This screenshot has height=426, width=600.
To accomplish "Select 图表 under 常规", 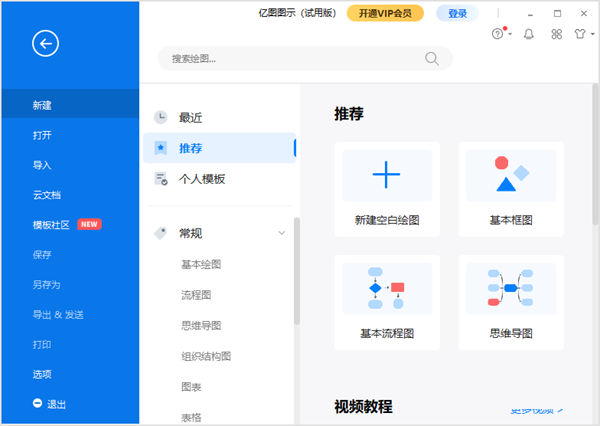I will [x=191, y=387].
